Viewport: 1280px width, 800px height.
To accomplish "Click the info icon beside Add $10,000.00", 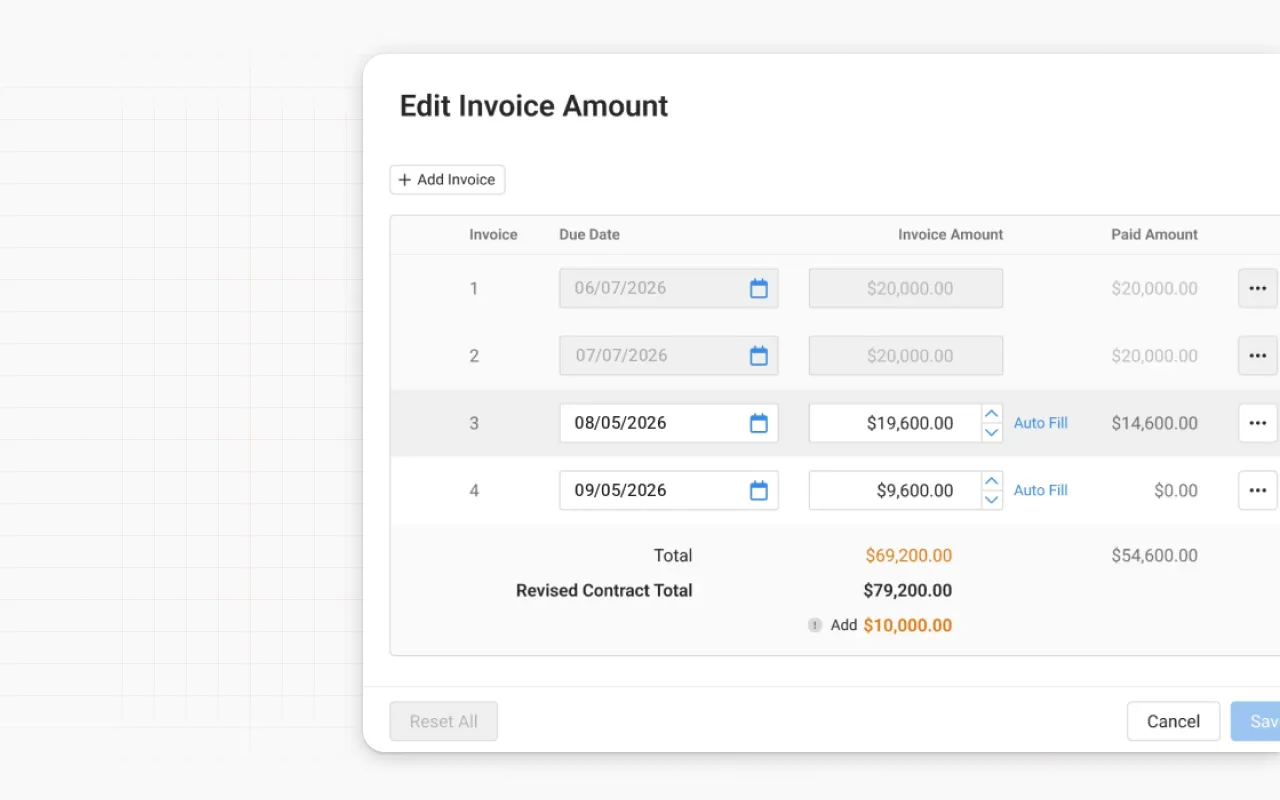I will (815, 625).
